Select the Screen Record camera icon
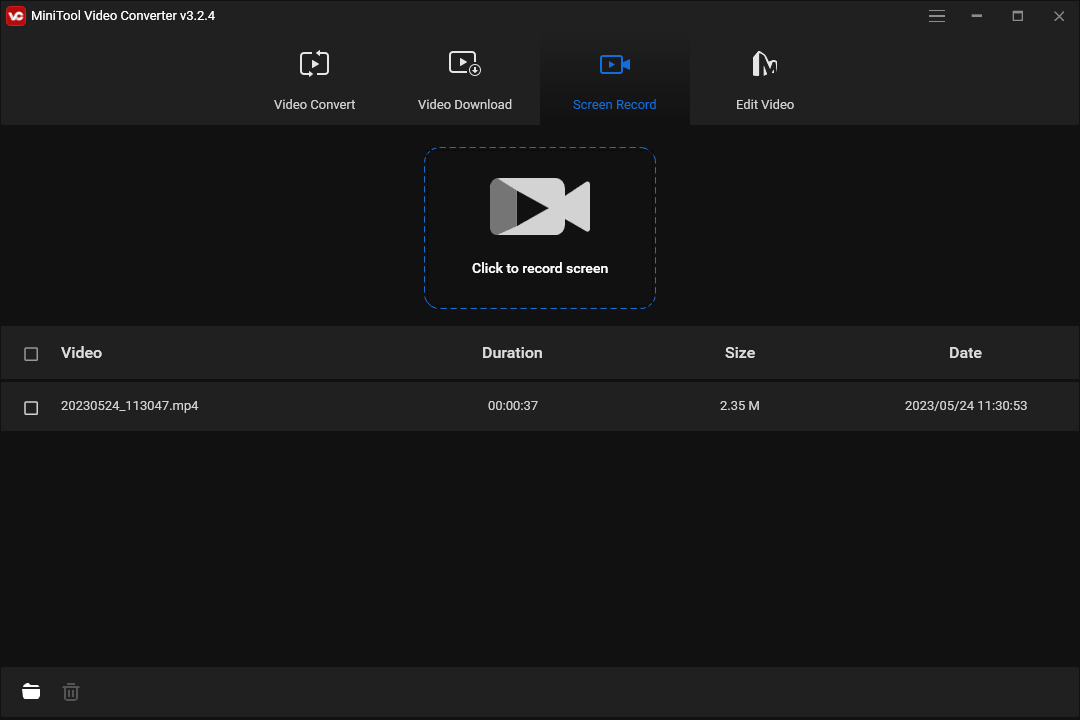The width and height of the screenshot is (1080, 720). point(614,62)
